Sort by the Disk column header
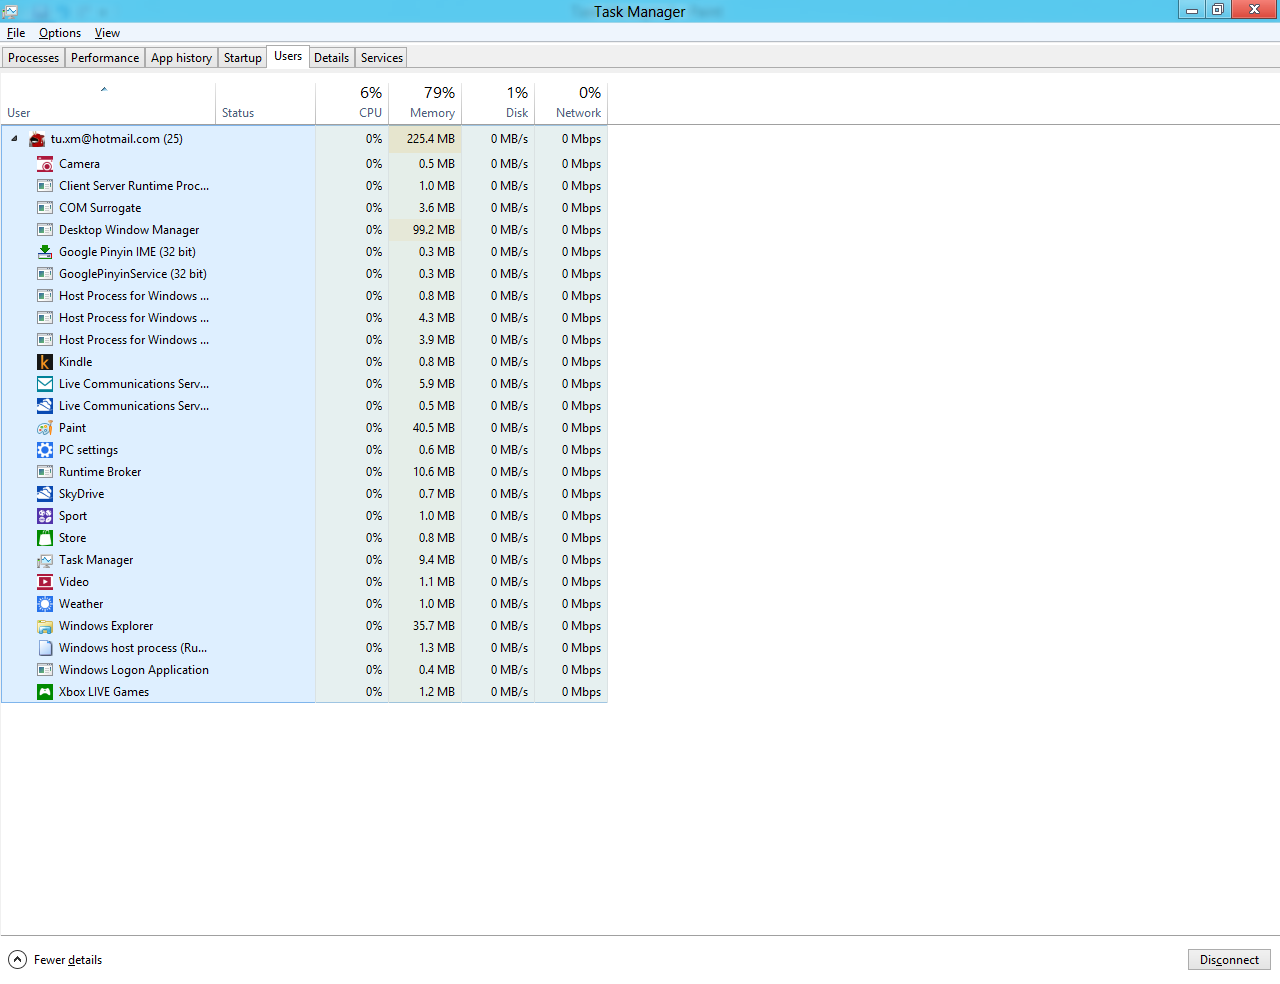1280x984 pixels. (498, 103)
